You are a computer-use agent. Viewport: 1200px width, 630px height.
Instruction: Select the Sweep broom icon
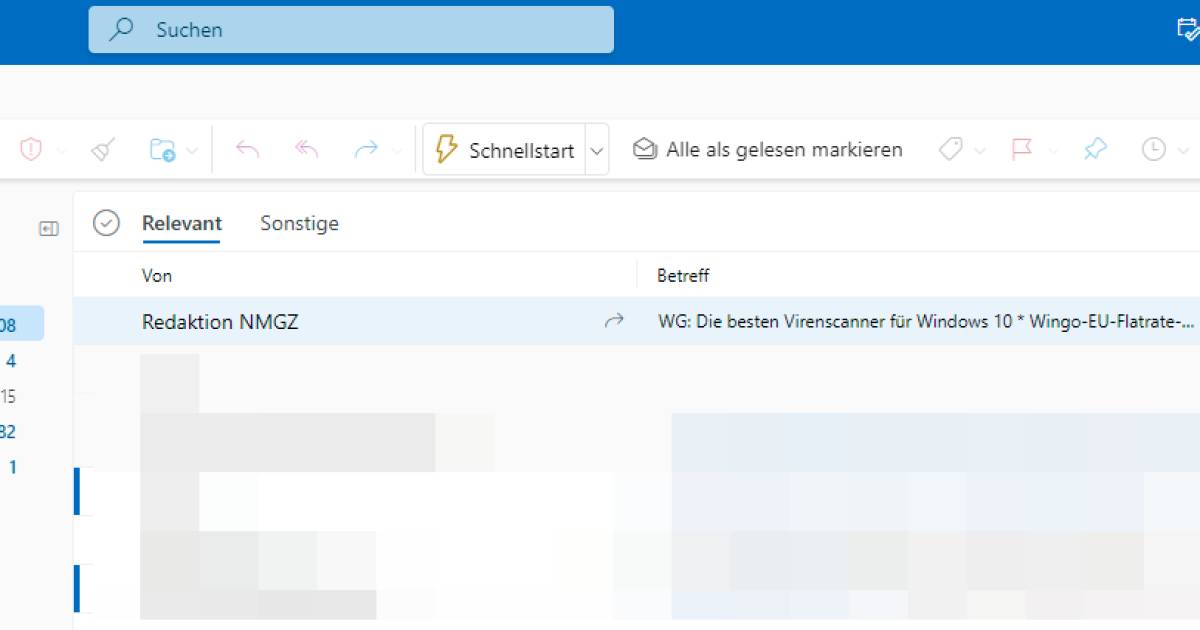100,148
